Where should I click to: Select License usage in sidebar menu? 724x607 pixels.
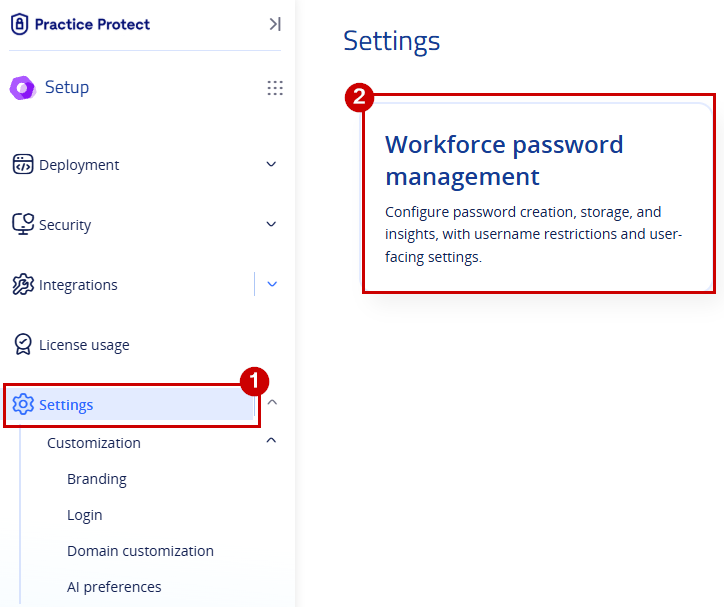point(84,345)
